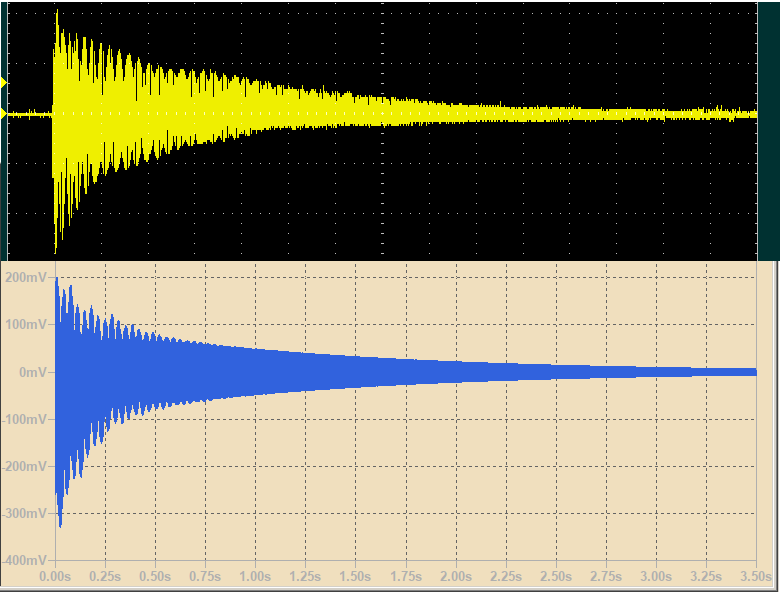Click the upper yellow trigger marker on left edge

(3, 83)
